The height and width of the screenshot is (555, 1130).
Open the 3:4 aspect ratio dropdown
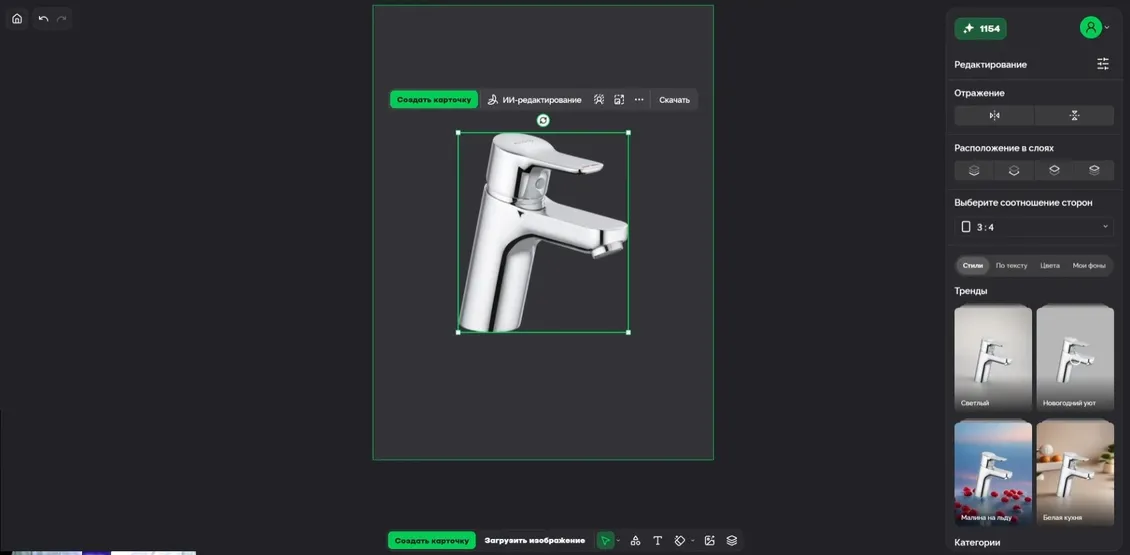1034,227
